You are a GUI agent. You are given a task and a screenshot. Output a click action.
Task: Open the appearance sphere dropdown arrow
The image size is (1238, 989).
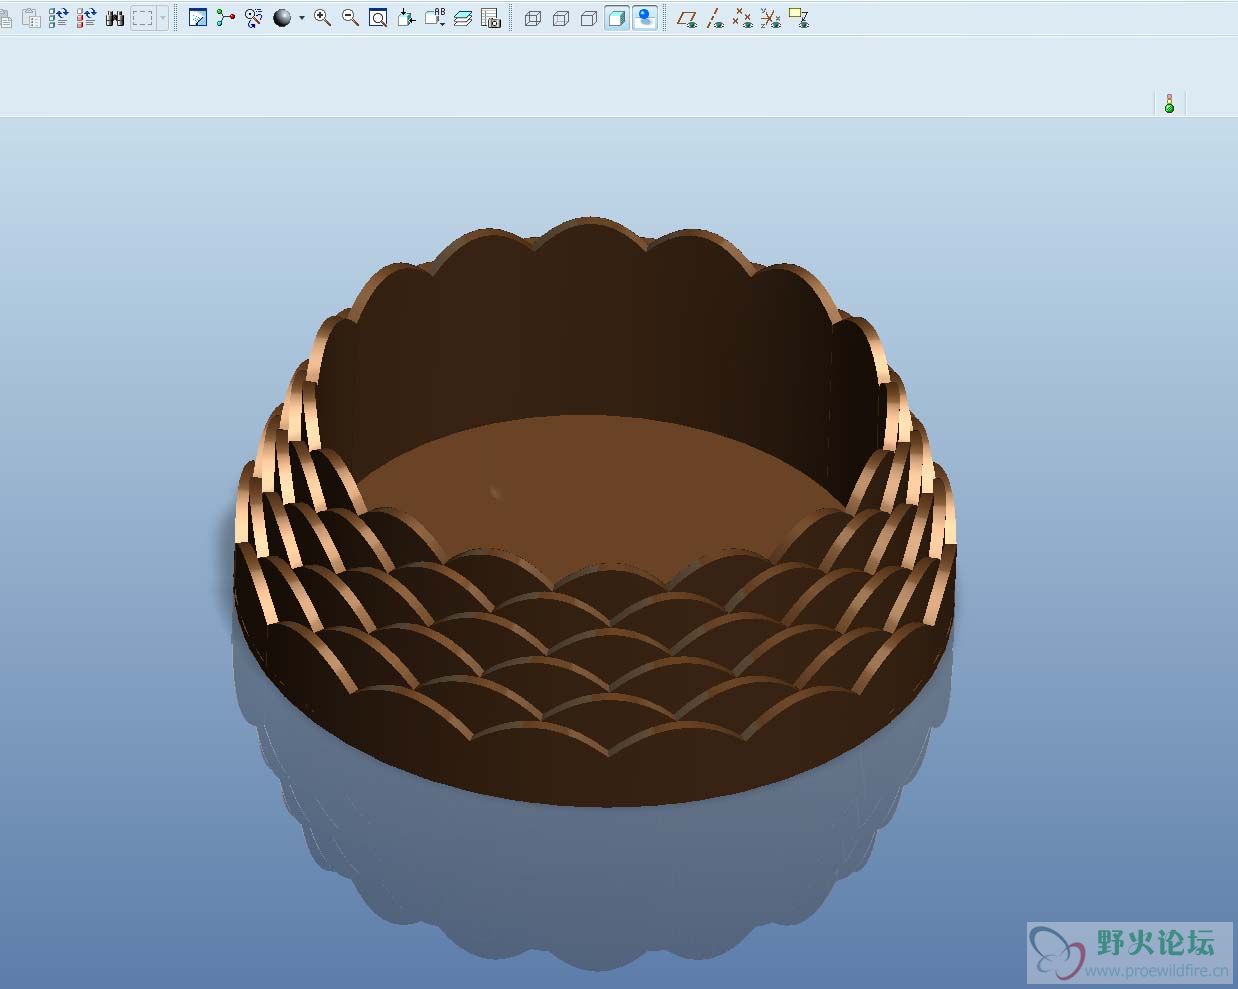click(x=302, y=18)
